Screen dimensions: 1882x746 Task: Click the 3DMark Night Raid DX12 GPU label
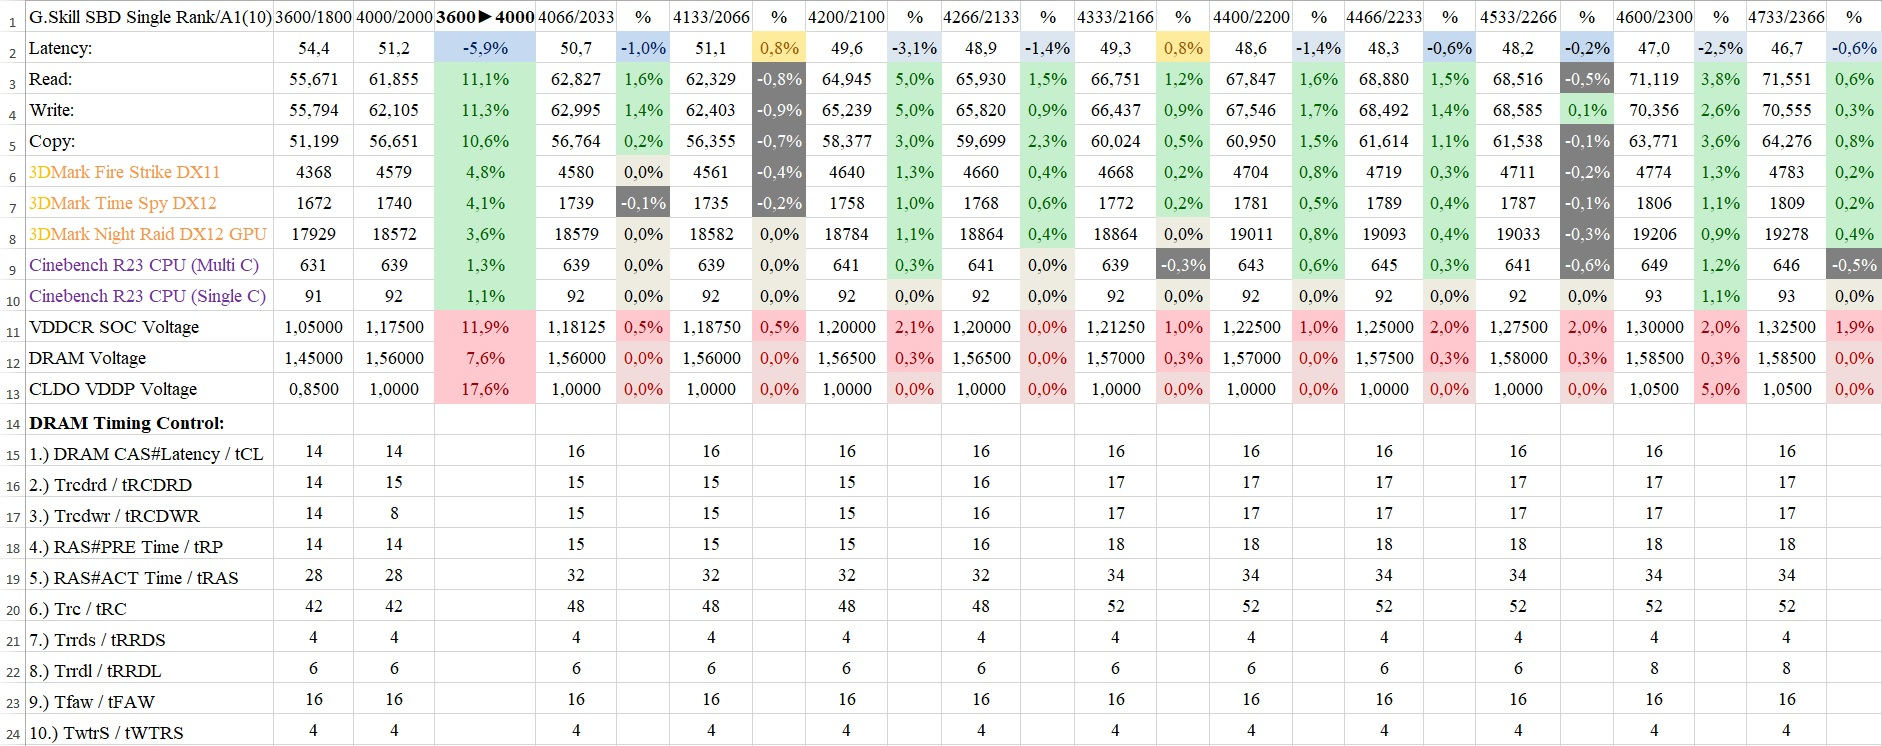(148, 234)
